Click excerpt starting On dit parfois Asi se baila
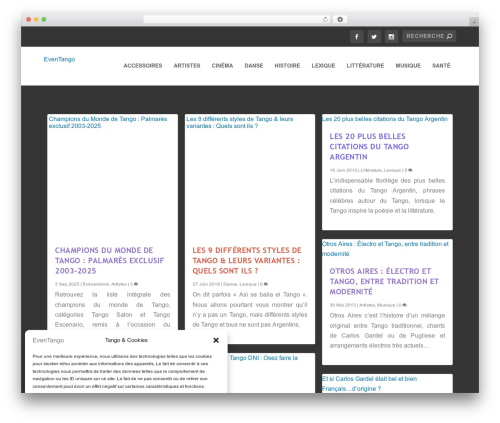Image resolution: width=500 pixels, height=423 pixels. [250, 310]
